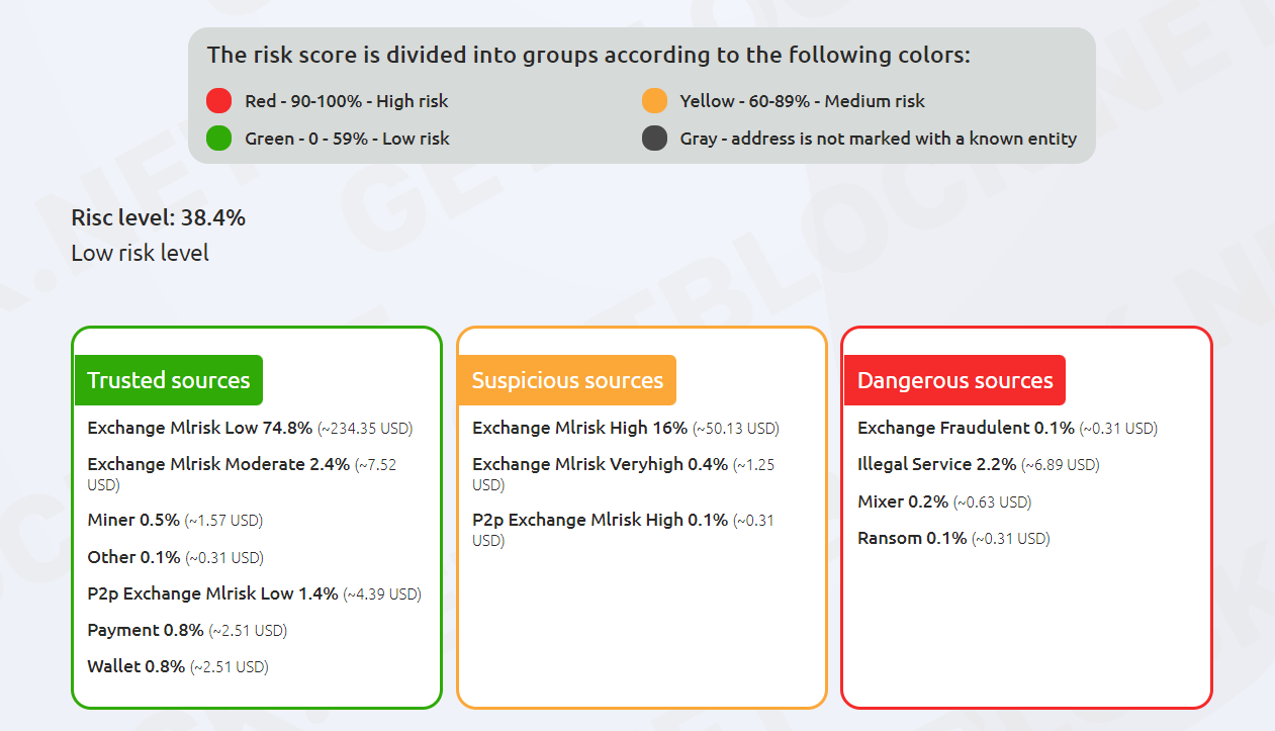The height and width of the screenshot is (731, 1275).
Task: Click the Wallet 0.8% entry
Action: 178,666
